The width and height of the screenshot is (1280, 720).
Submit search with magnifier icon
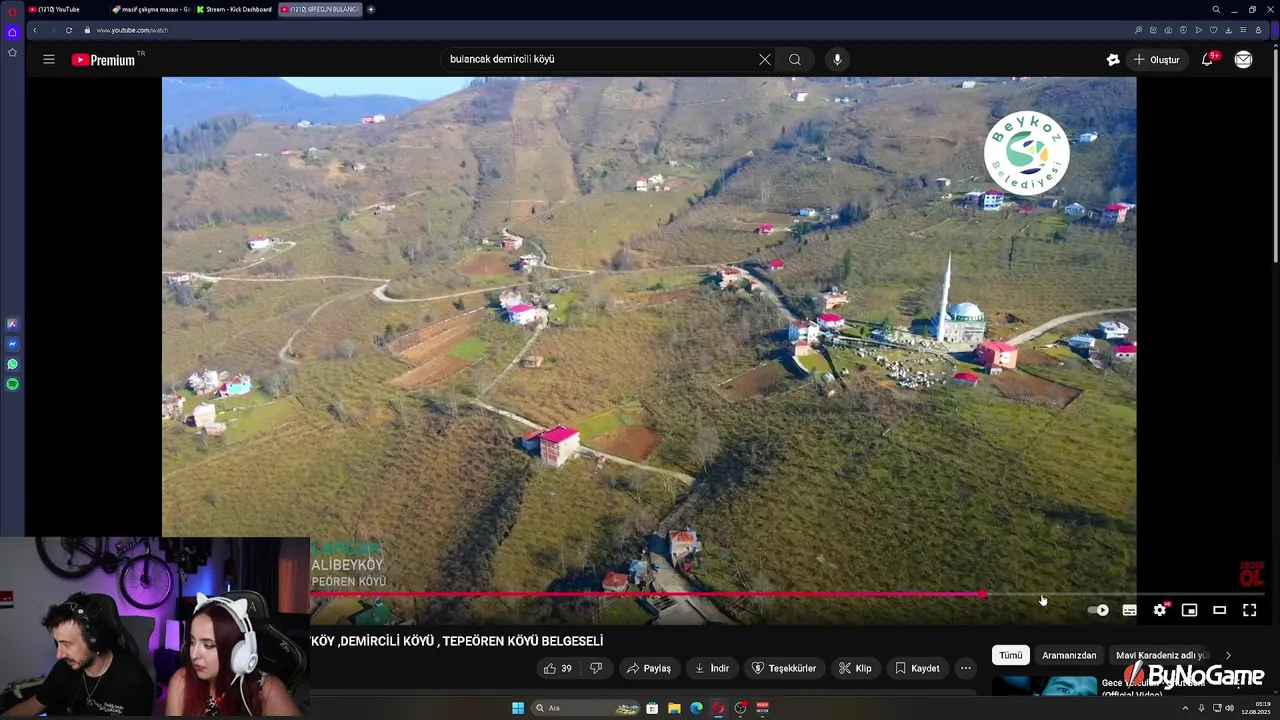(795, 59)
